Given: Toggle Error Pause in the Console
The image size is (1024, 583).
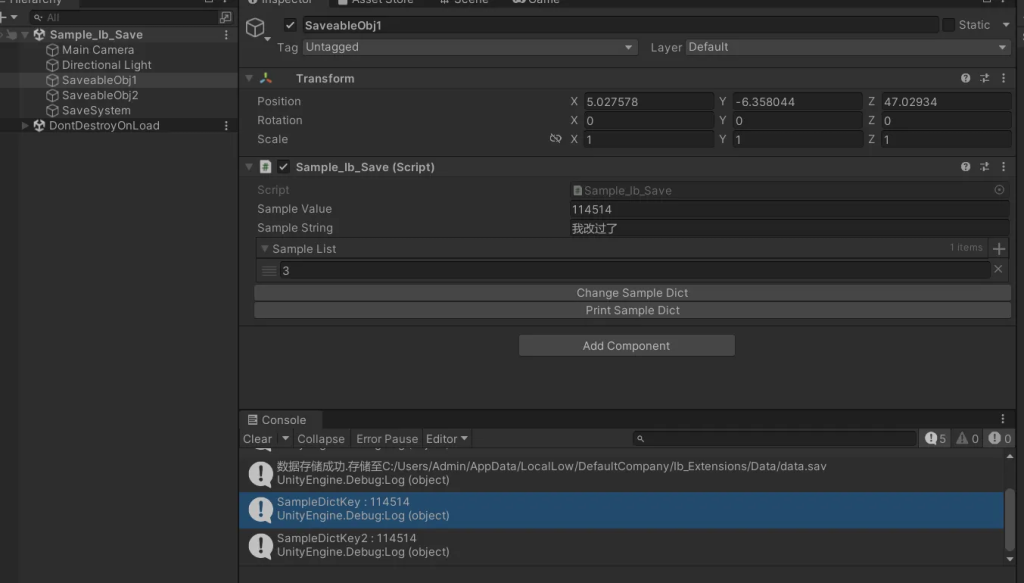Looking at the screenshot, I should [387, 439].
